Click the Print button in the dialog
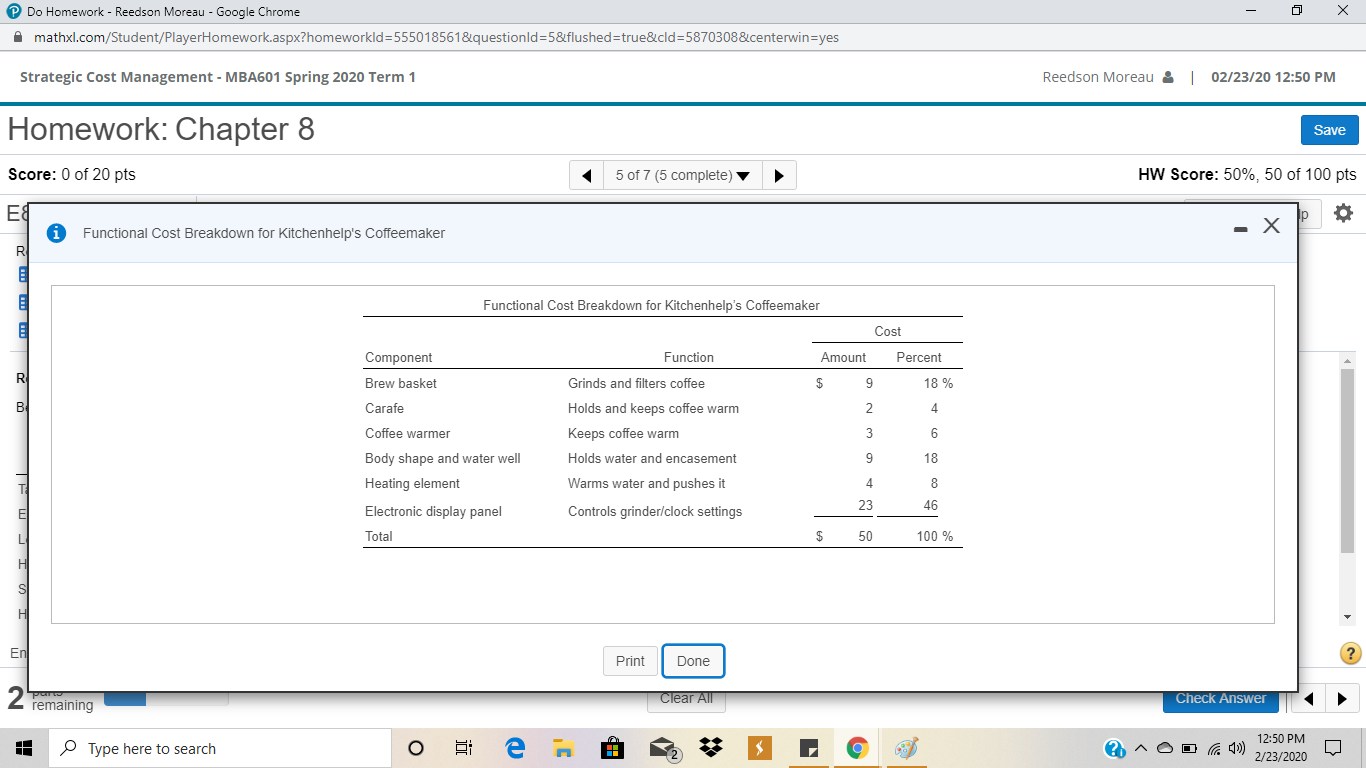1366x768 pixels. tap(629, 661)
